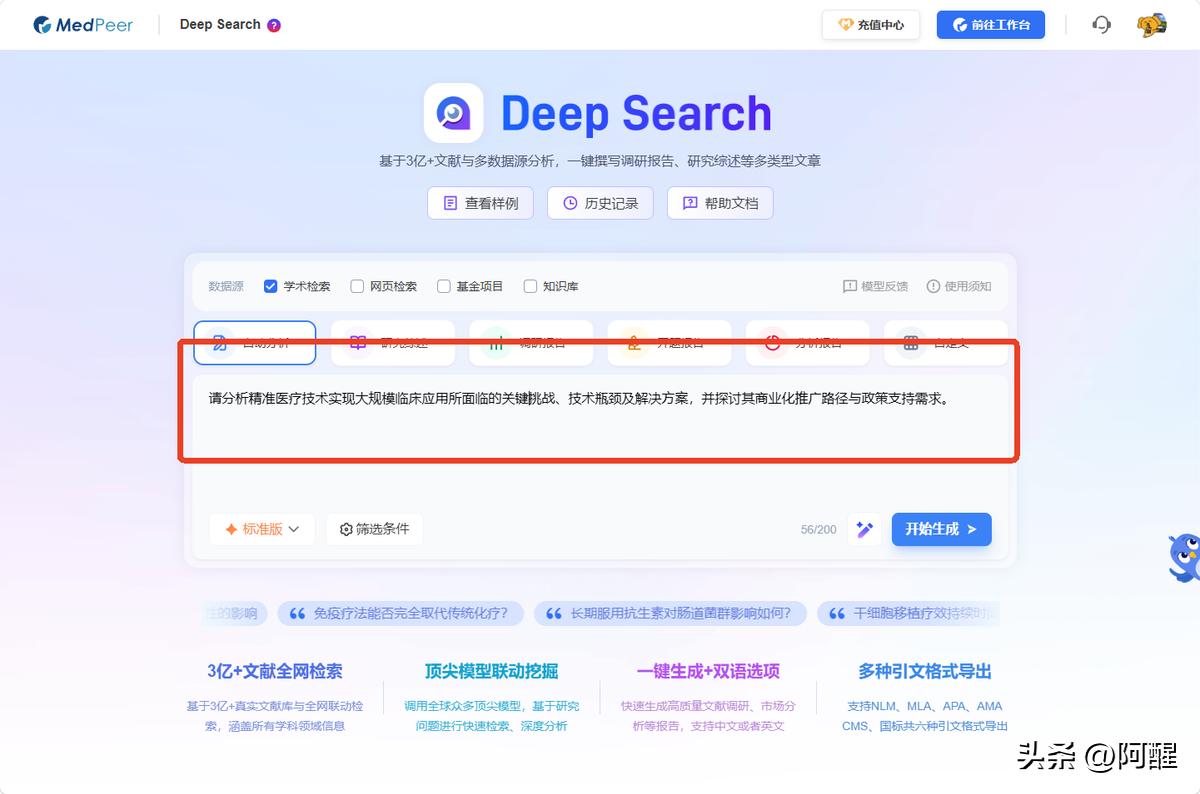Click the 数据源 label
This screenshot has width=1200, height=794.
[226, 286]
